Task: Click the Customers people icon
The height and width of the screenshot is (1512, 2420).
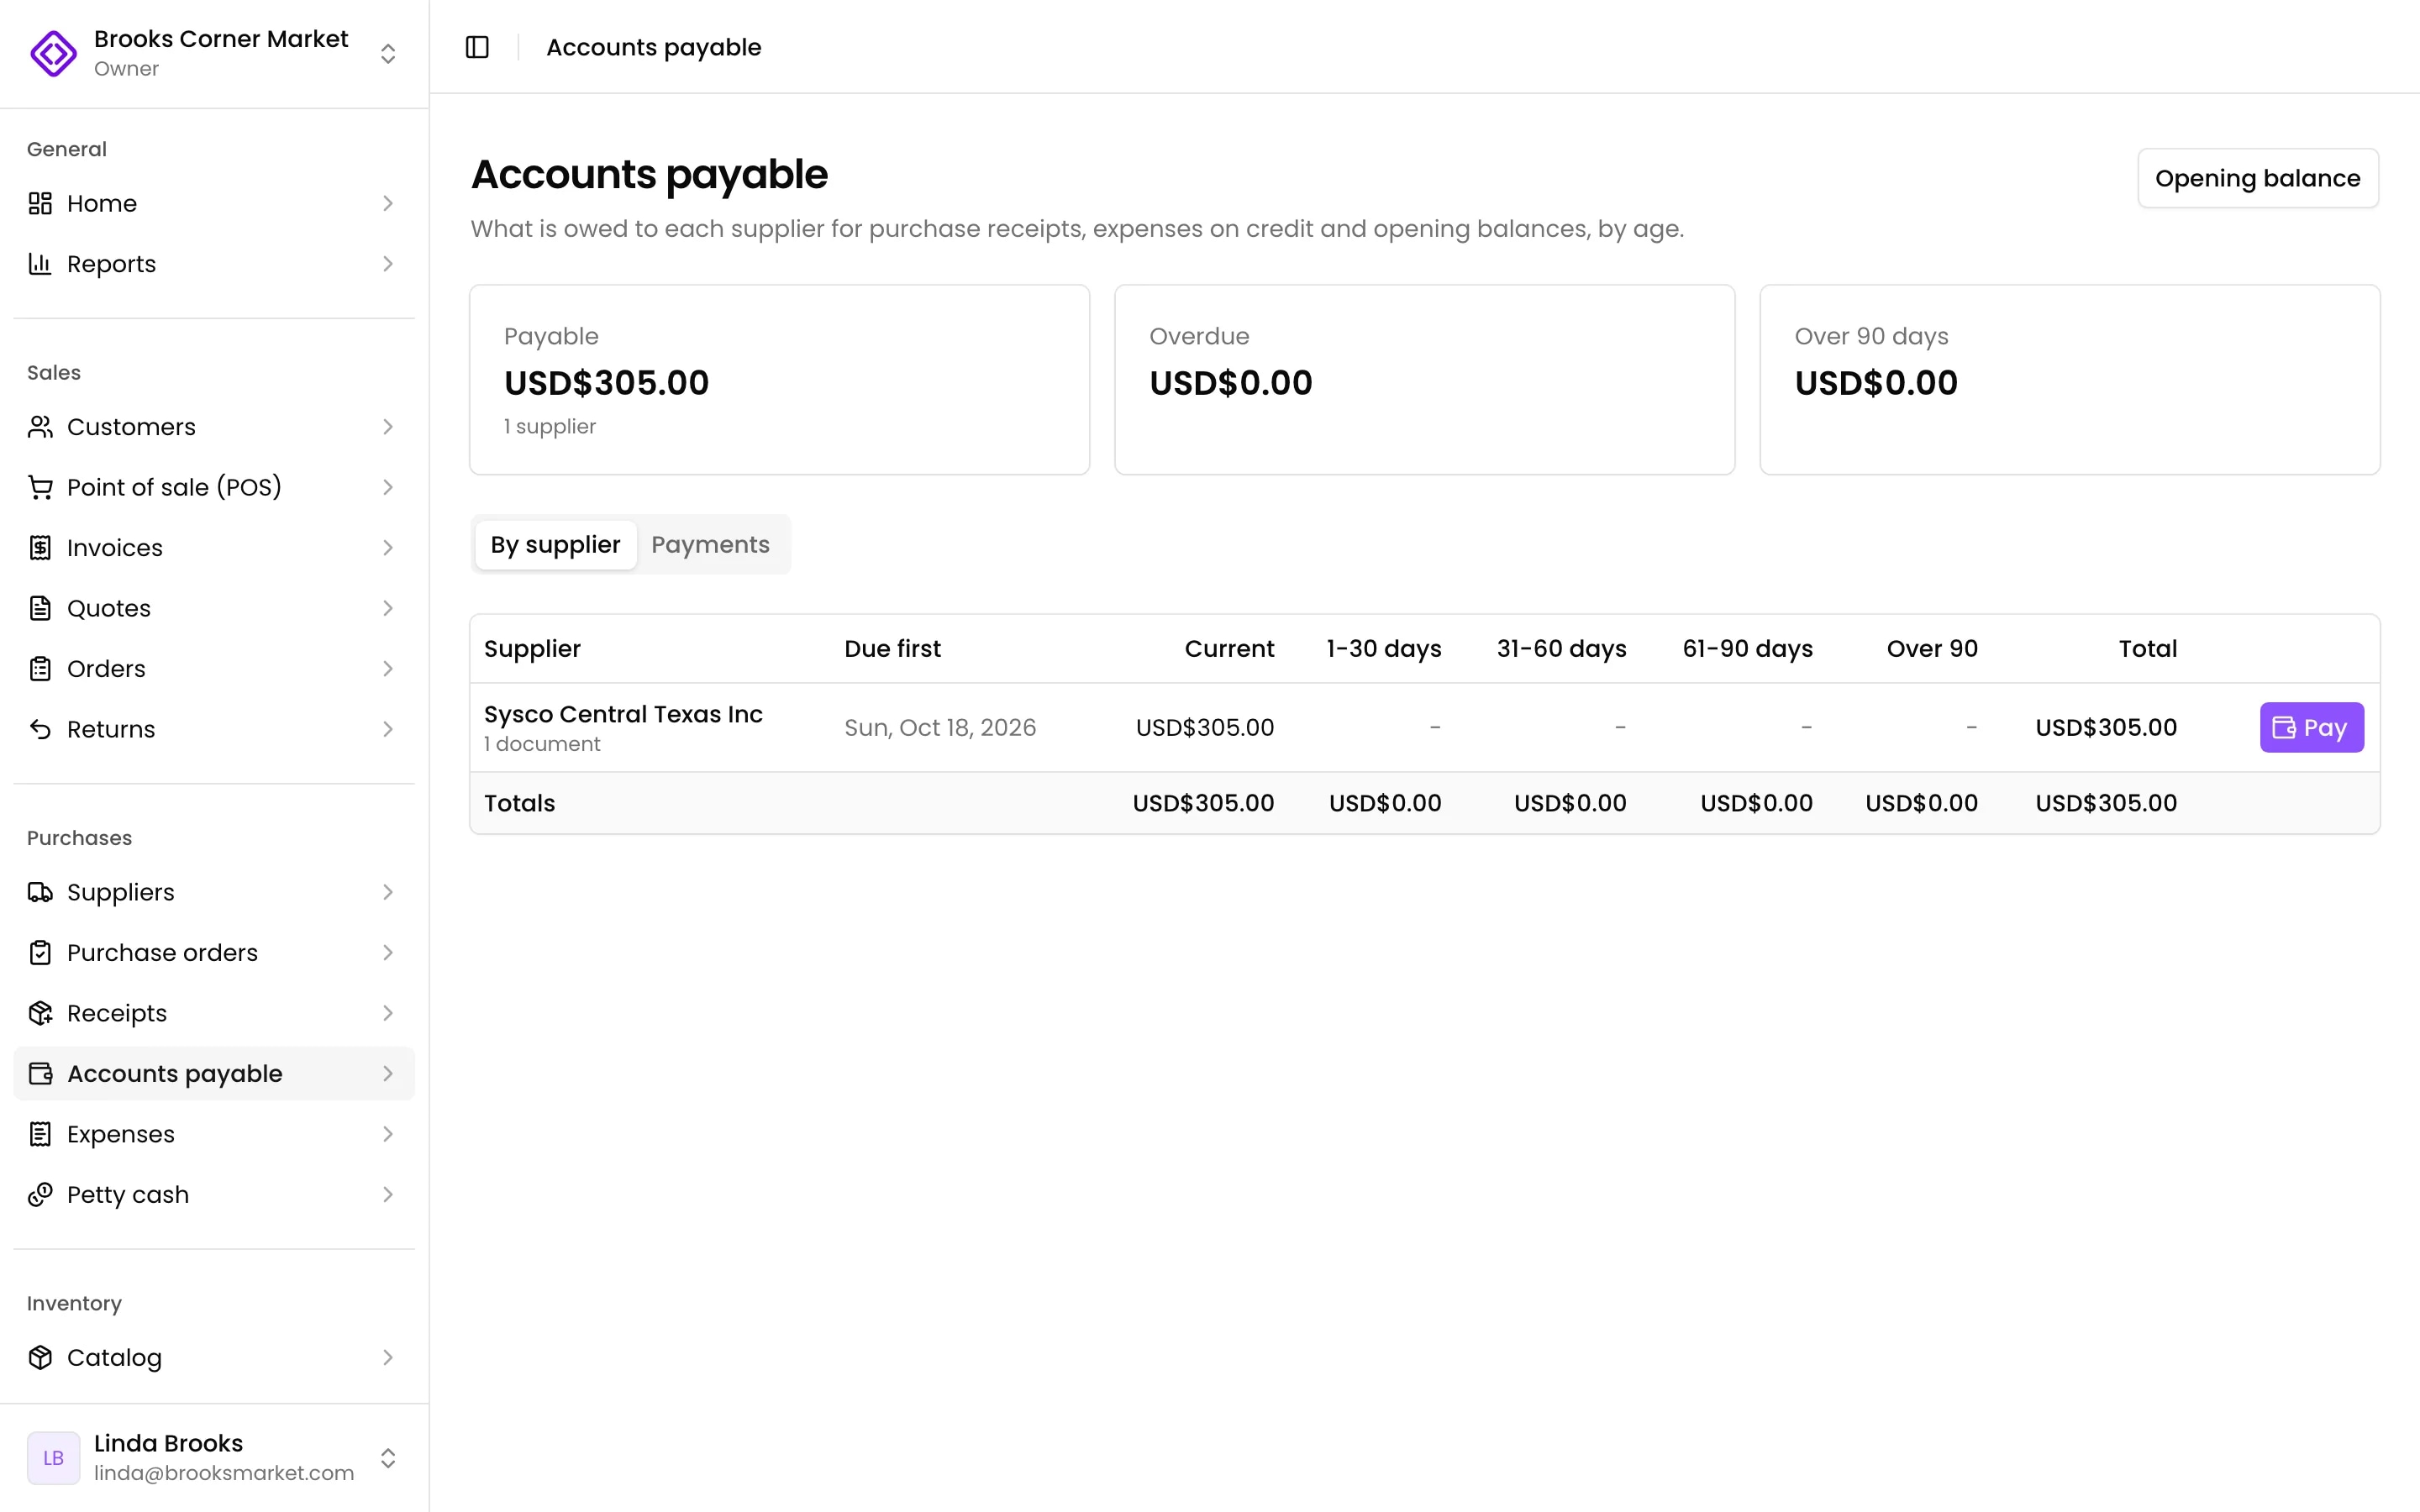Action: pyautogui.click(x=40, y=427)
